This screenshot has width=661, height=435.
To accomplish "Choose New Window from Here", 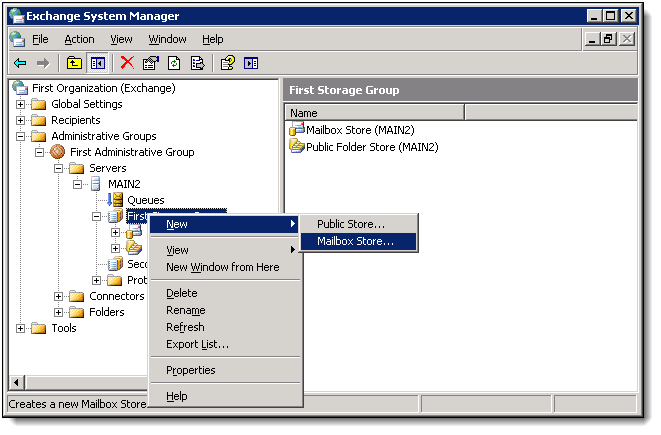I will [x=225, y=267].
